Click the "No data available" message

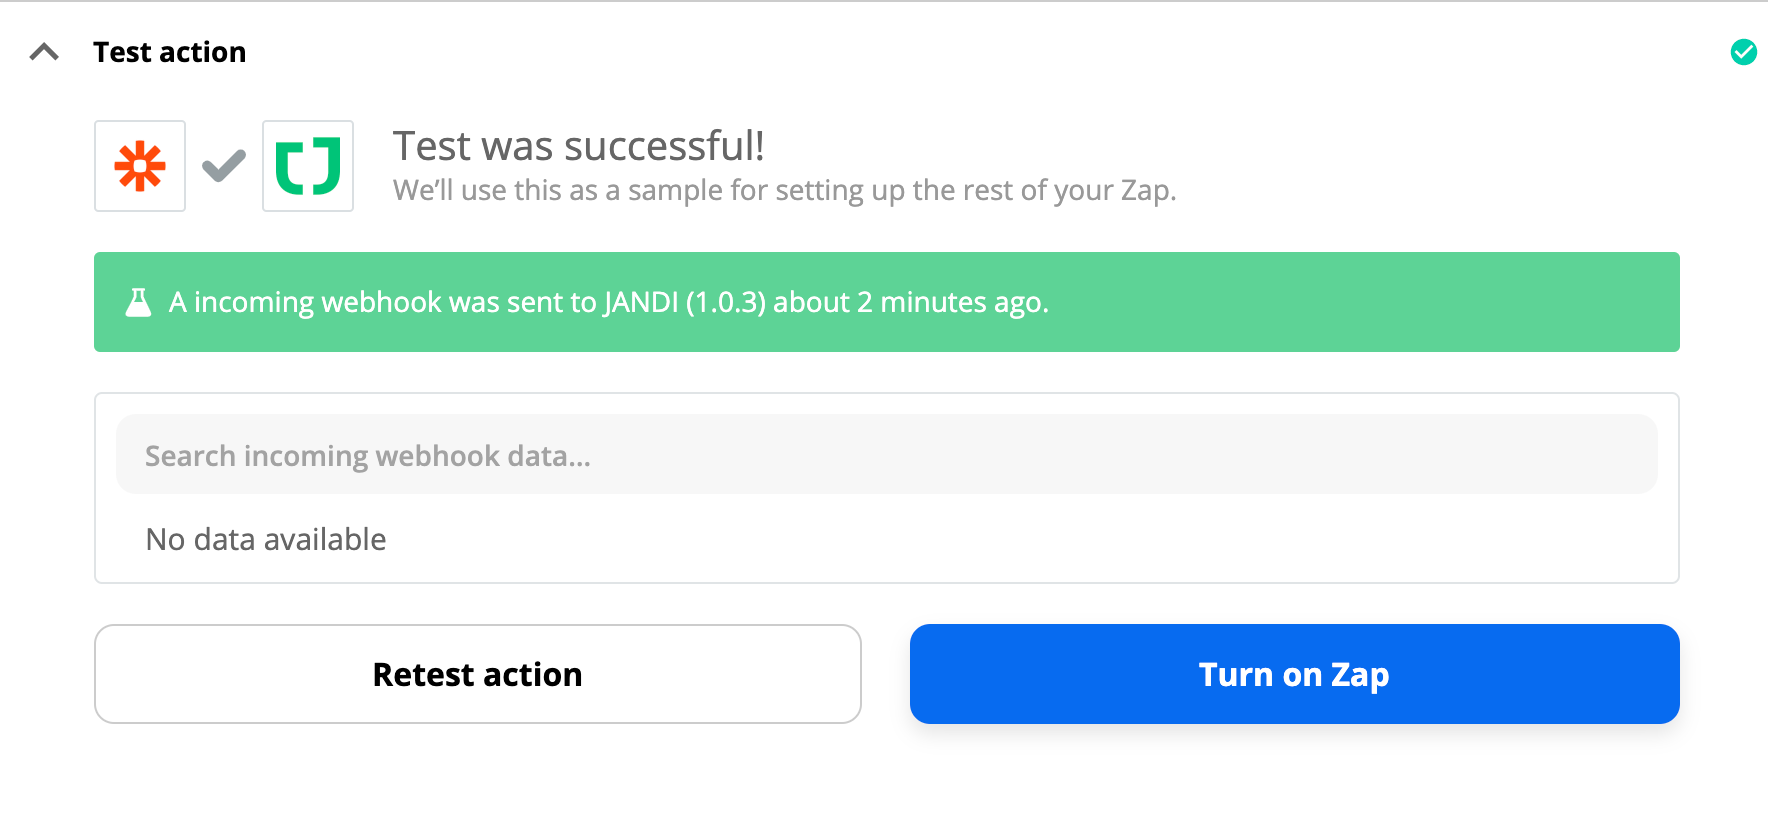click(266, 539)
